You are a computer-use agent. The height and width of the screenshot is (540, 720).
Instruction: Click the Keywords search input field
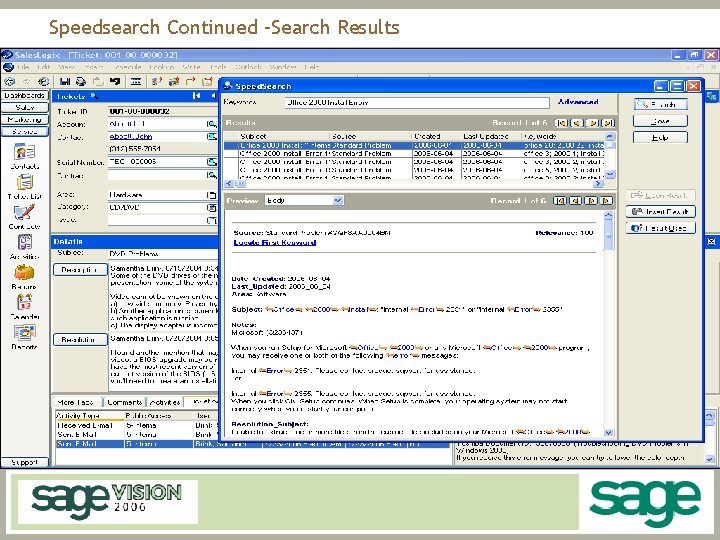417,102
